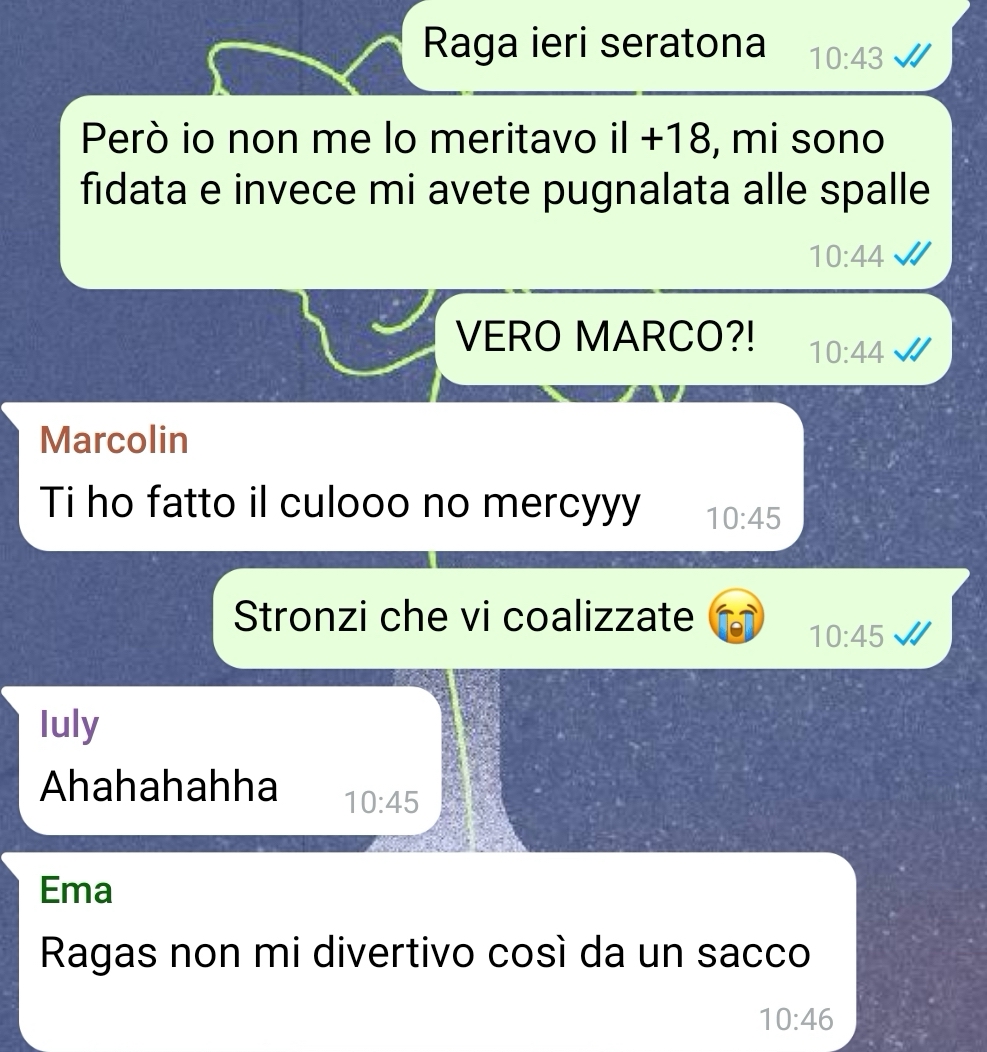The height and width of the screenshot is (1052, 987).
Task: Tap the read-receipt checkmarks on "Raga ieri seratona"
Action: pos(913,58)
